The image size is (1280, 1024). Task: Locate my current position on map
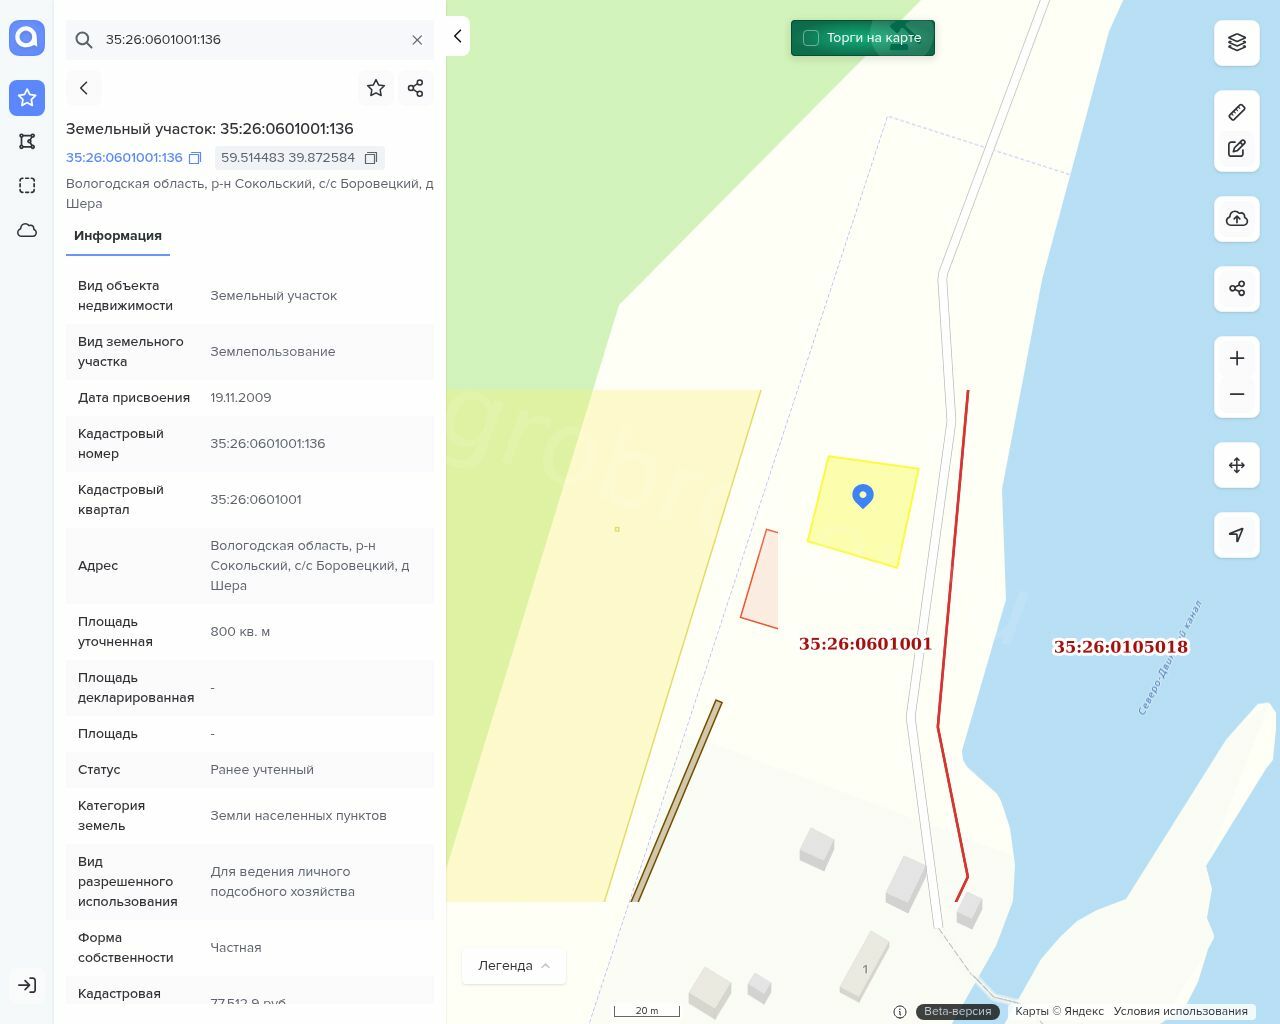1237,535
